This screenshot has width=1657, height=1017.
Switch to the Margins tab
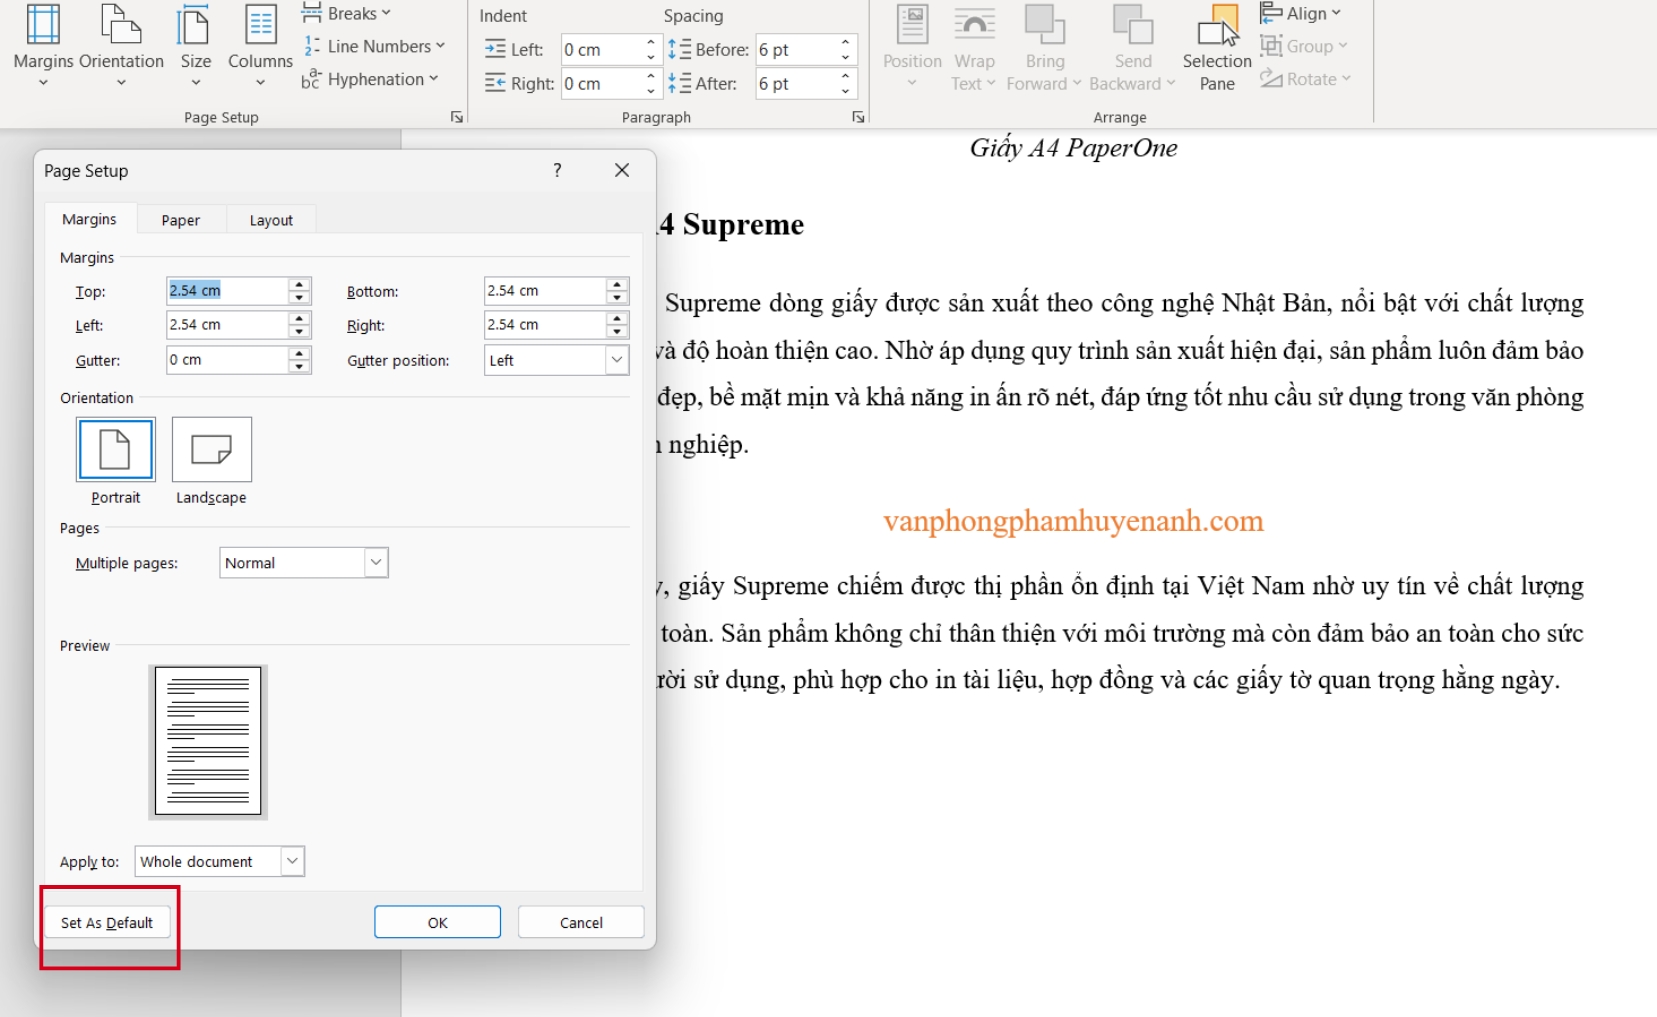click(89, 219)
